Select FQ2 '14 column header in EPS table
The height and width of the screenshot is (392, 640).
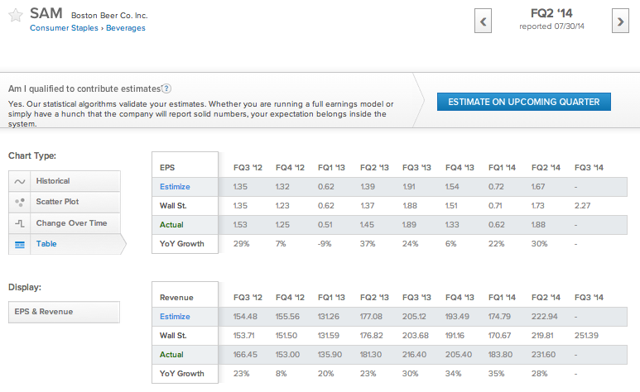[x=546, y=167]
